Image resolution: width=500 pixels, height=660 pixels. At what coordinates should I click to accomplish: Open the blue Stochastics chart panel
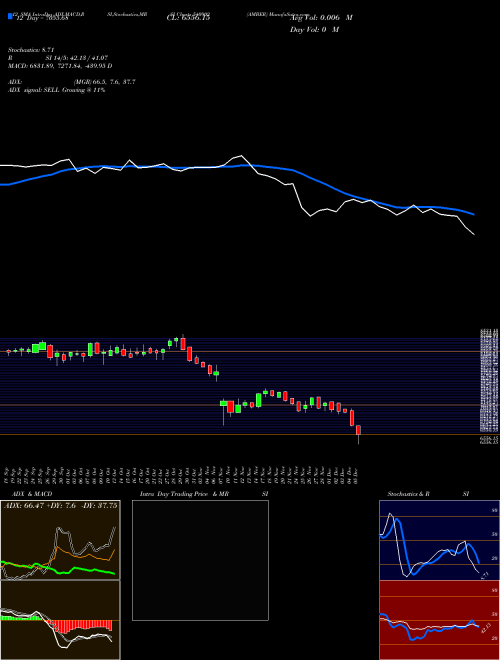(439, 540)
